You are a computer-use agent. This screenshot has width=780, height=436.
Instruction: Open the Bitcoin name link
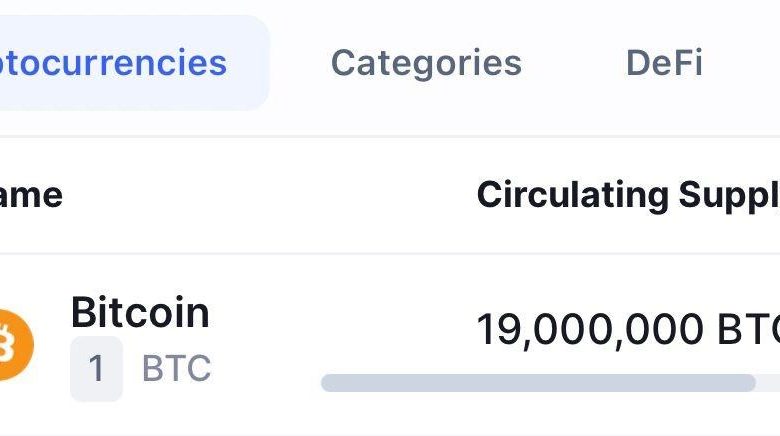(140, 314)
